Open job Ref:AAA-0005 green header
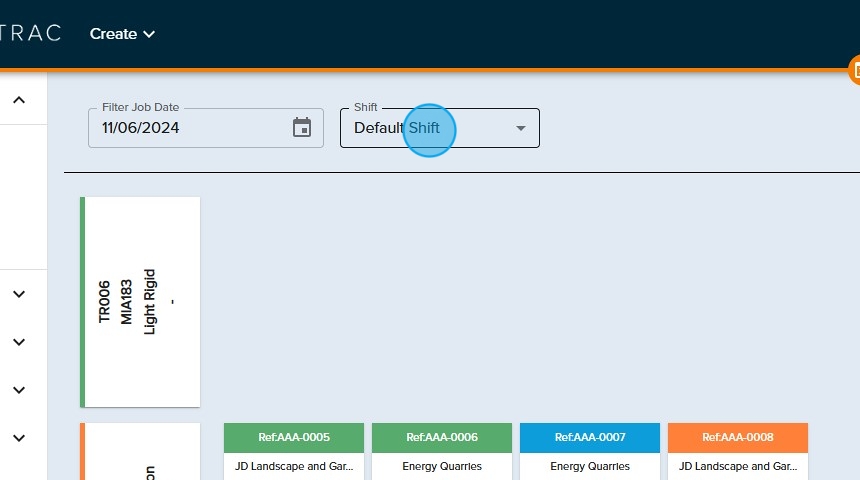 point(294,437)
